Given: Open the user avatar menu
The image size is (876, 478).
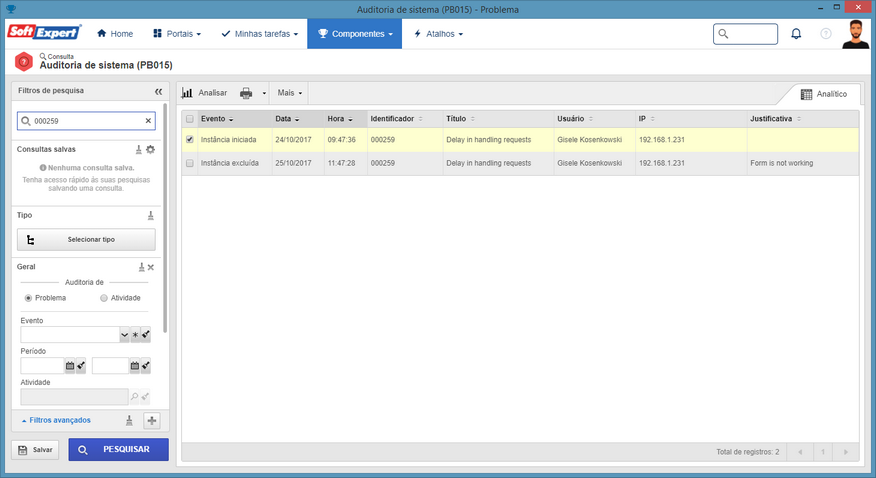Looking at the screenshot, I should pos(855,34).
